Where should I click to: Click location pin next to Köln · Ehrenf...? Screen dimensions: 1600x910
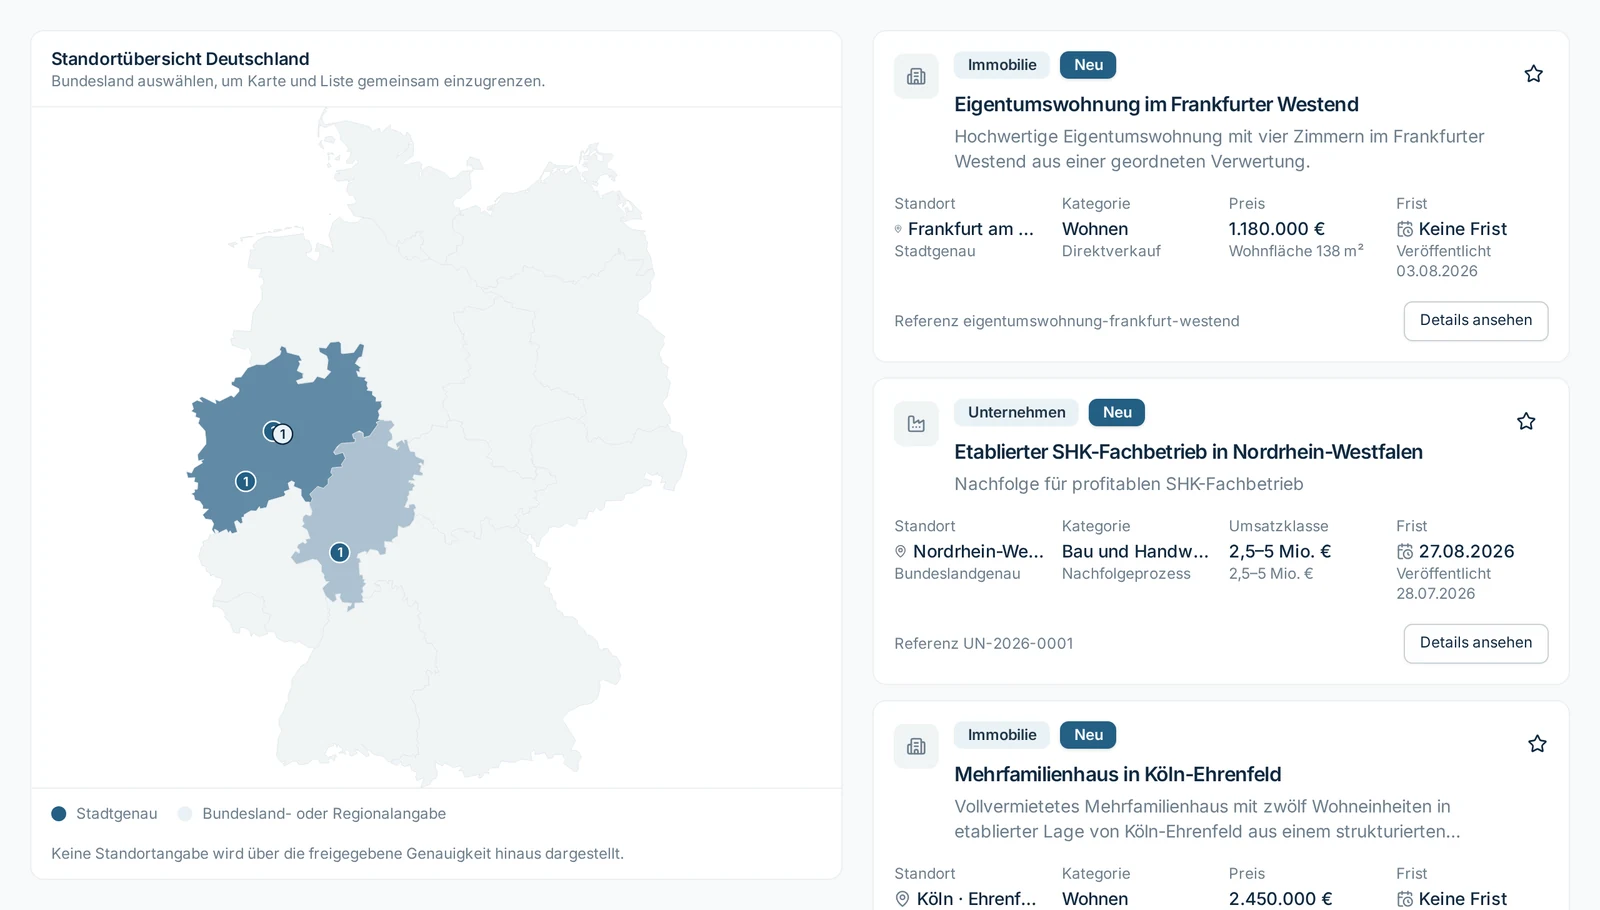[902, 899]
